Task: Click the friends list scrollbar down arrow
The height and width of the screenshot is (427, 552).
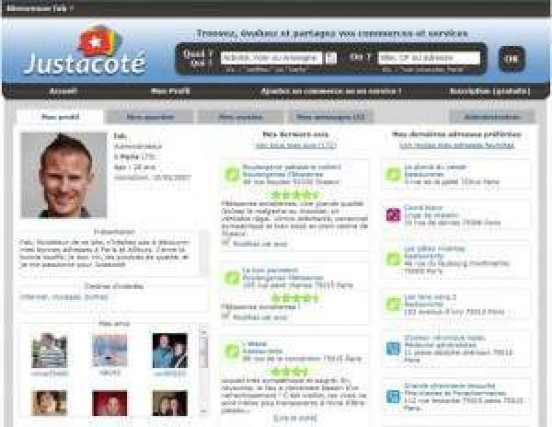Action: click(x=203, y=411)
